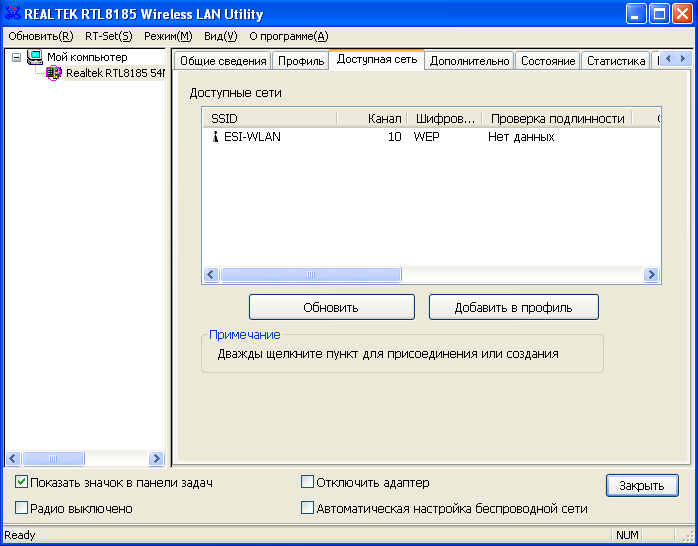Select Мой компьютер tree label
The height and width of the screenshot is (546, 698).
pyautogui.click(x=87, y=57)
